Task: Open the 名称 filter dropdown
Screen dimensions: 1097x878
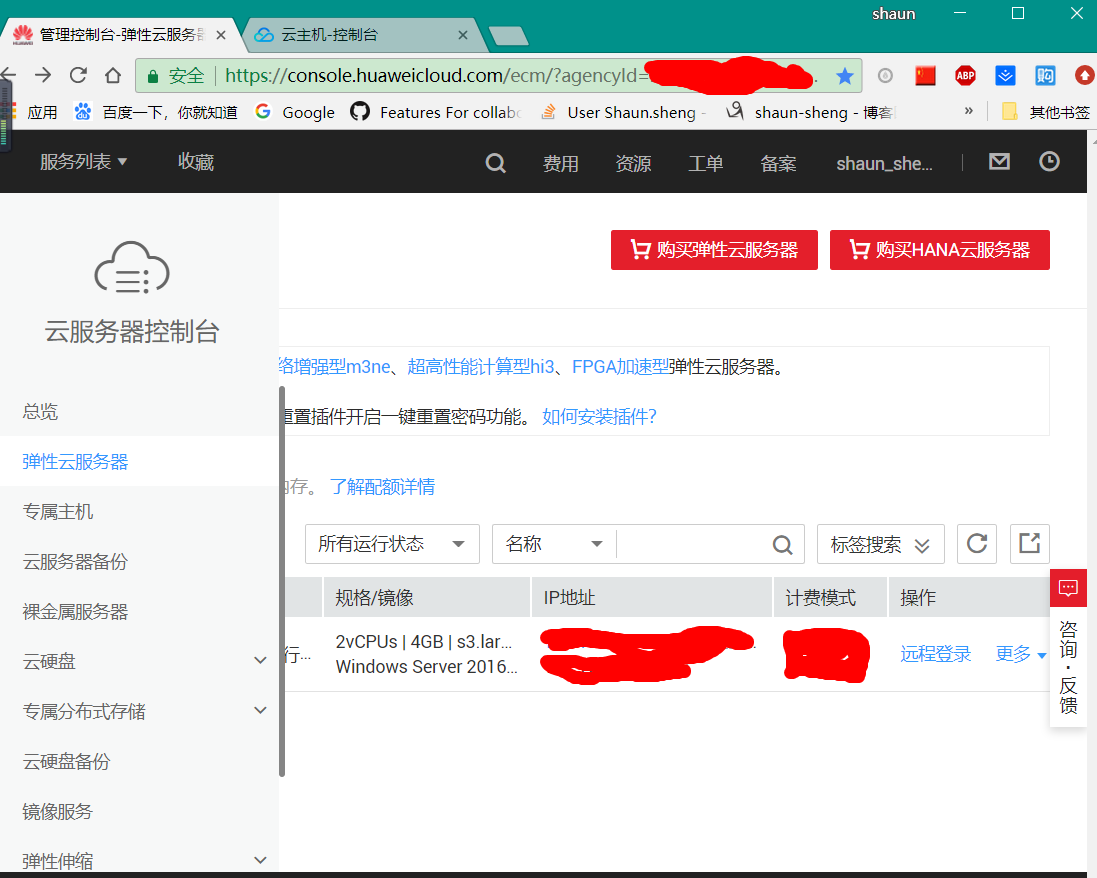Action: (553, 544)
